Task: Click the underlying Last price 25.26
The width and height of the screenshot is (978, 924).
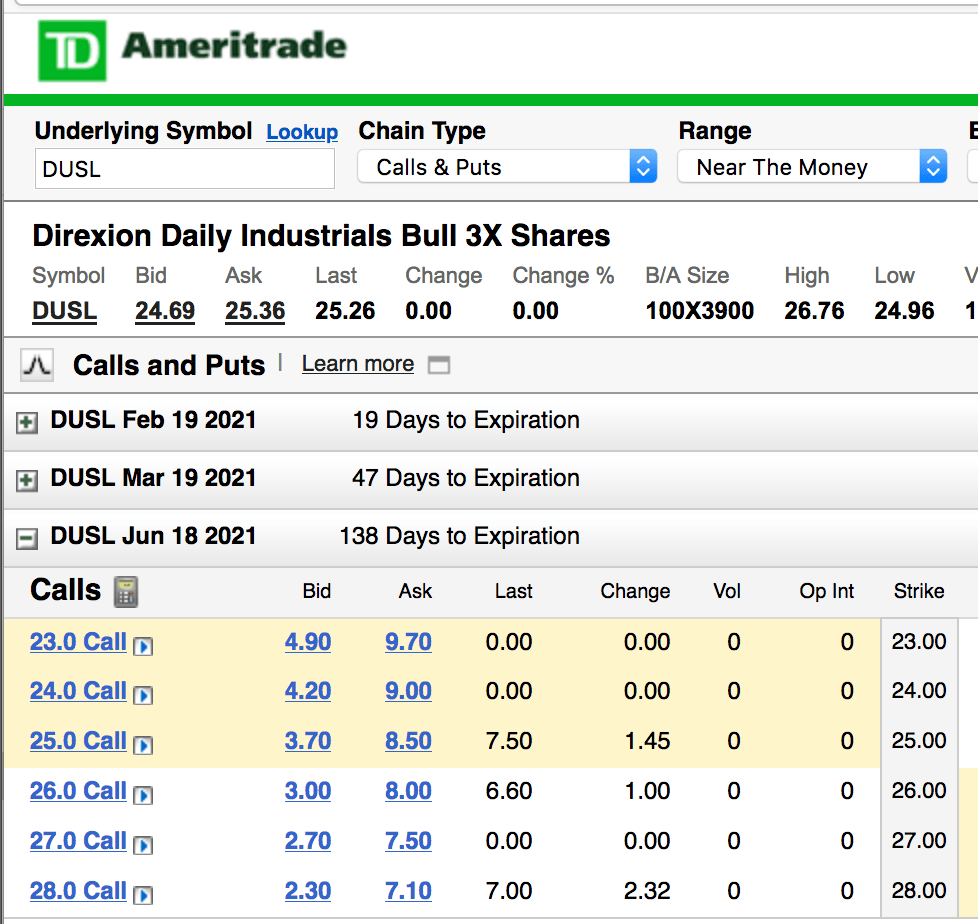Action: 345,311
